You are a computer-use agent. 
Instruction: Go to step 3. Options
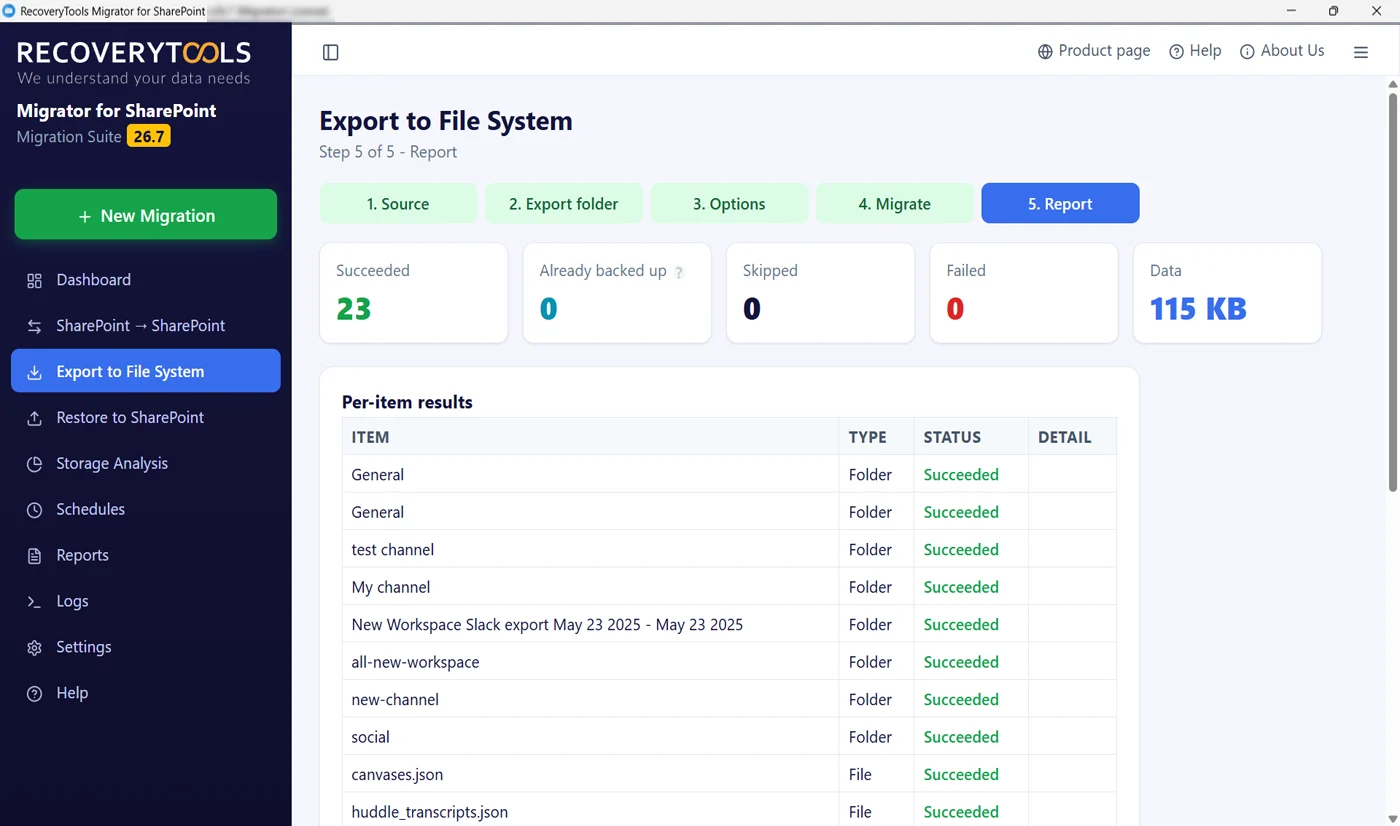tap(729, 203)
